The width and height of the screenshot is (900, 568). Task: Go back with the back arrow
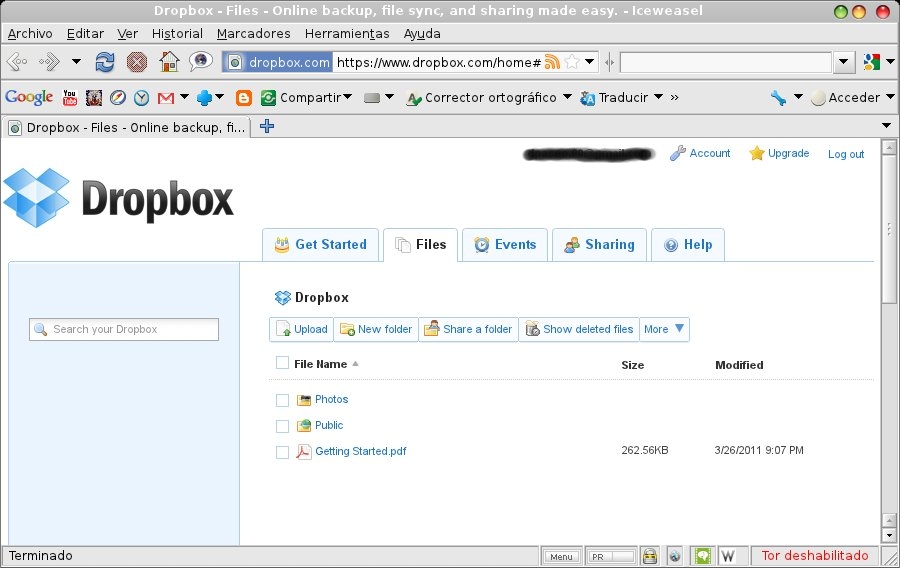point(17,61)
